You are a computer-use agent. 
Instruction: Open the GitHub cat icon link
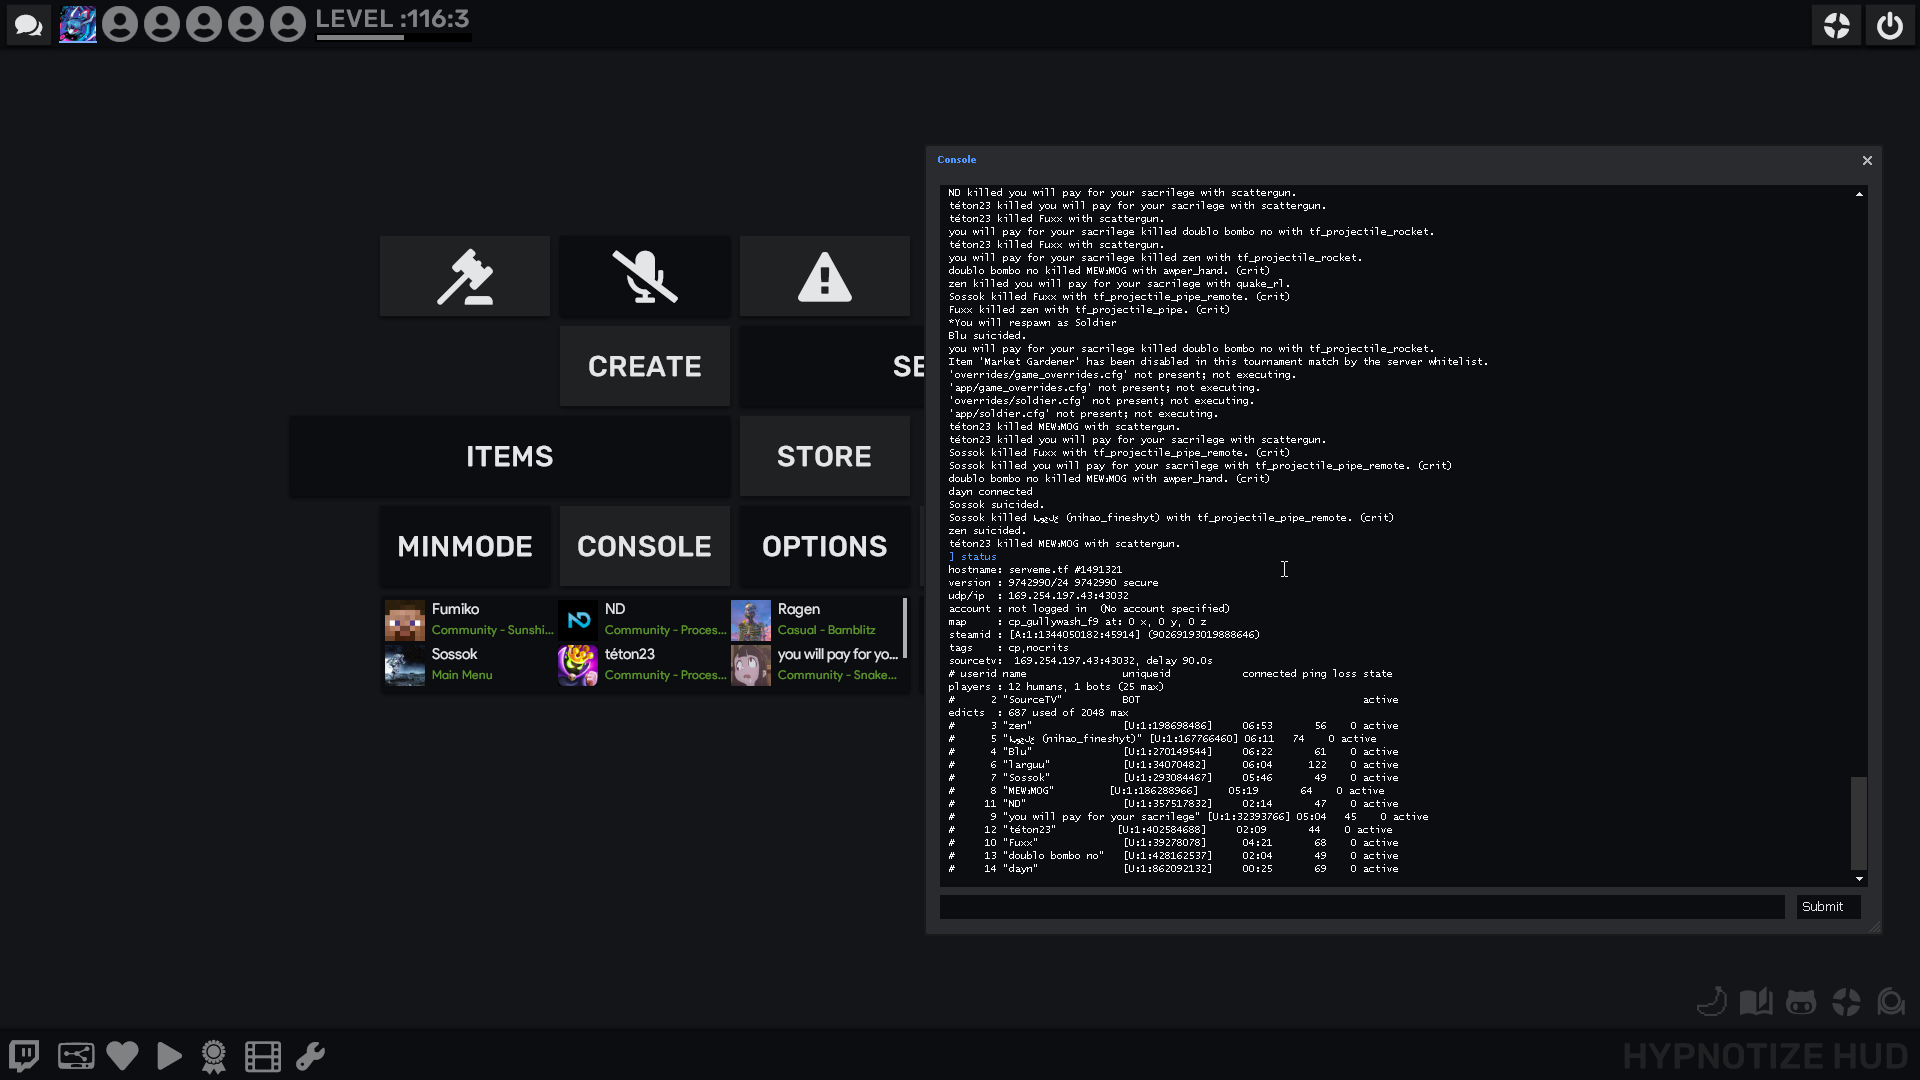pos(1800,1002)
